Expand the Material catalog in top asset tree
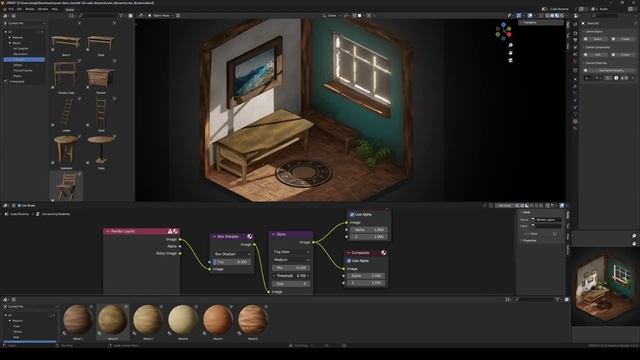 (x=10, y=38)
